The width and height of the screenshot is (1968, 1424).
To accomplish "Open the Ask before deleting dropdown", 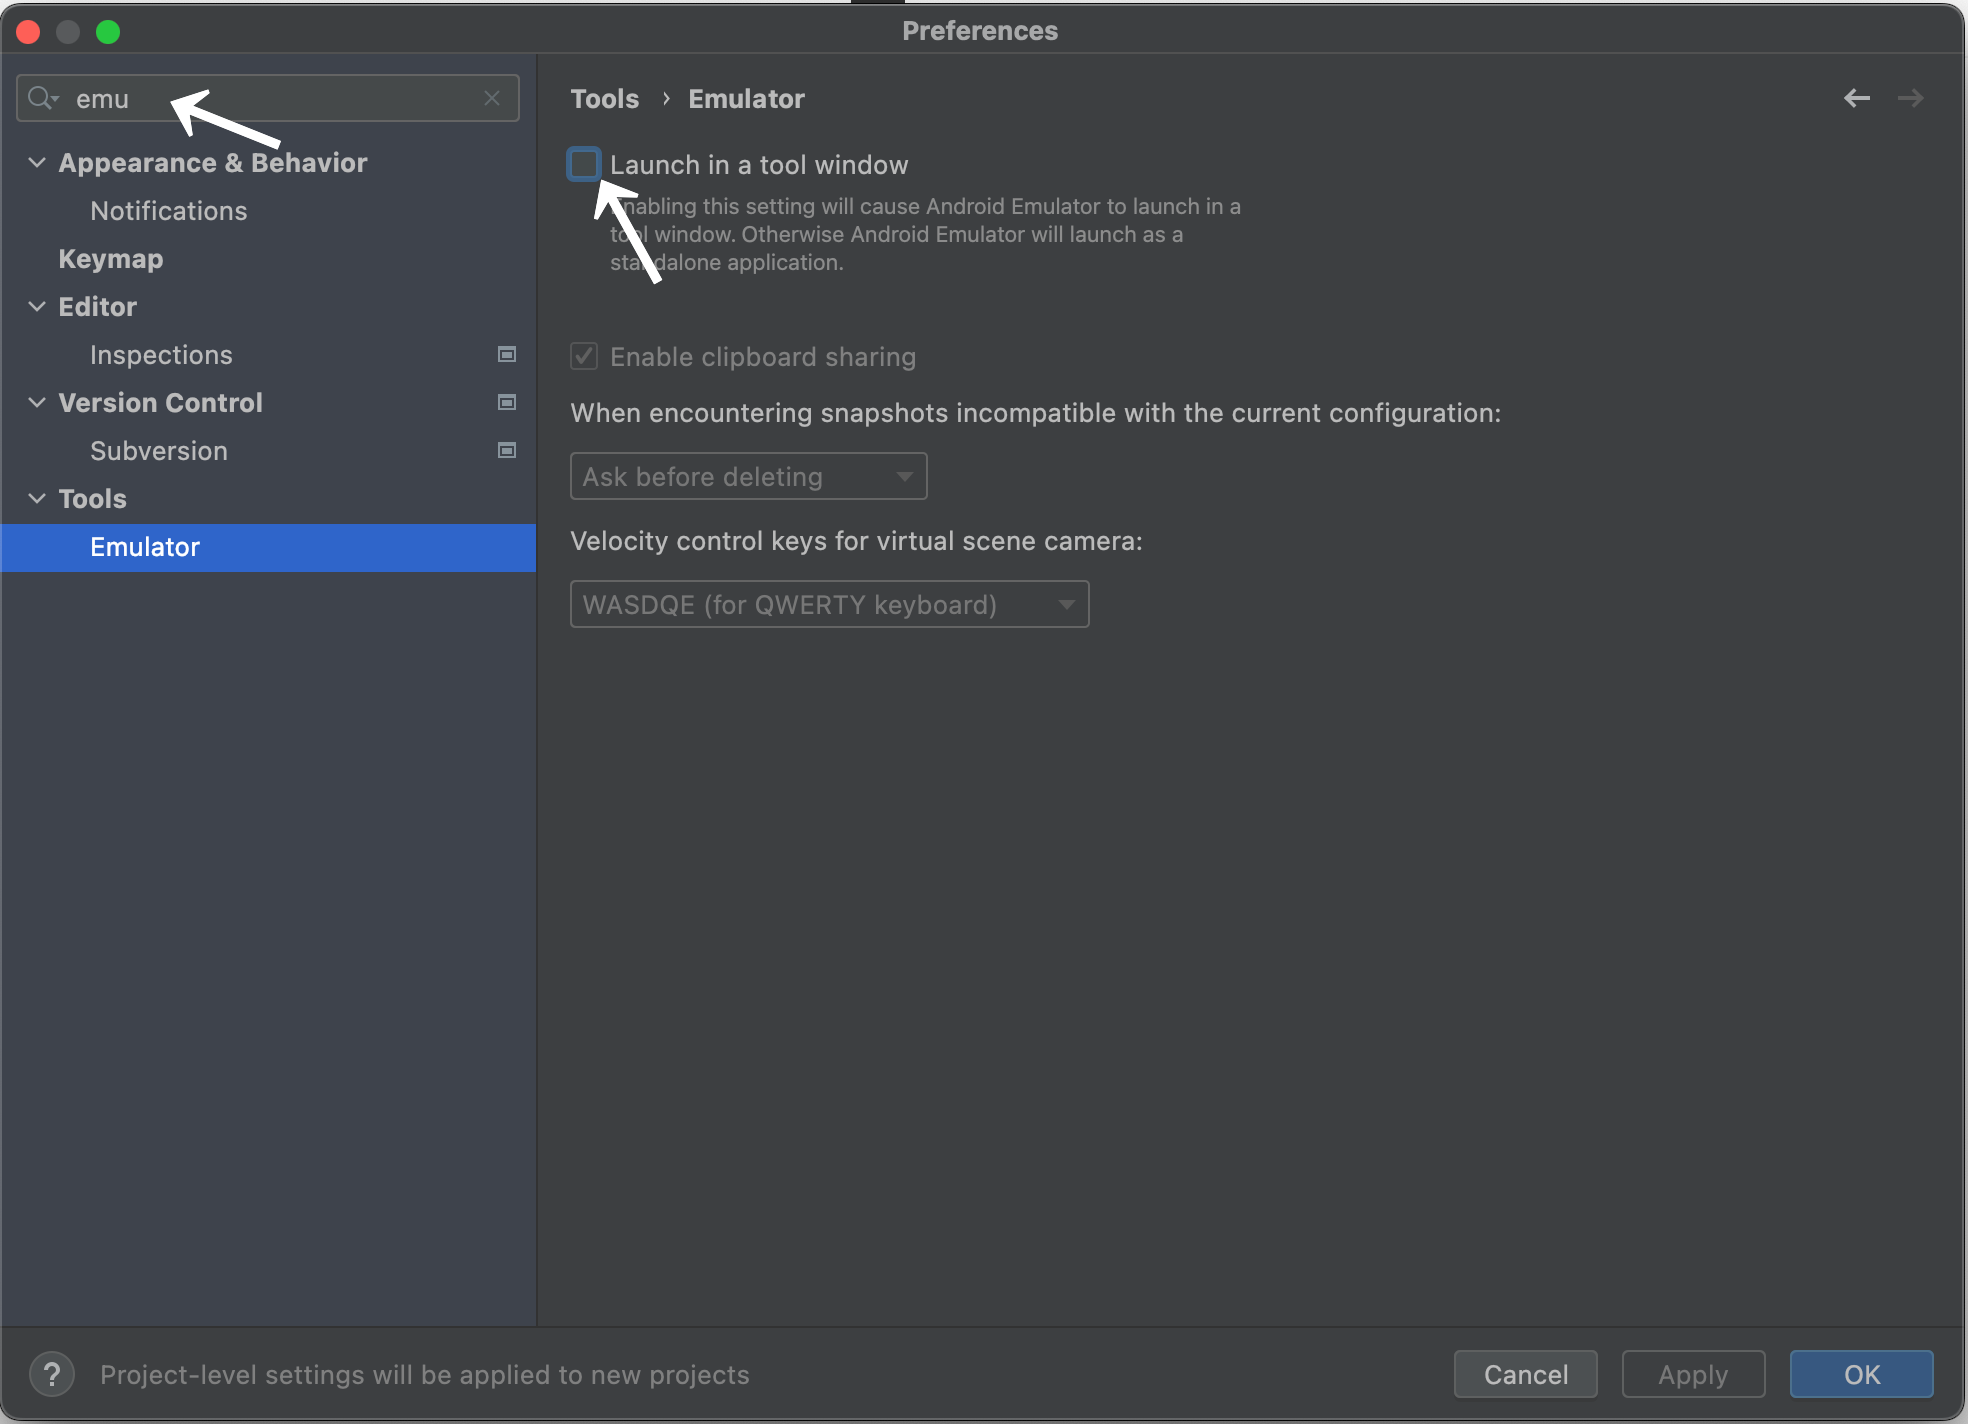I will (x=748, y=476).
